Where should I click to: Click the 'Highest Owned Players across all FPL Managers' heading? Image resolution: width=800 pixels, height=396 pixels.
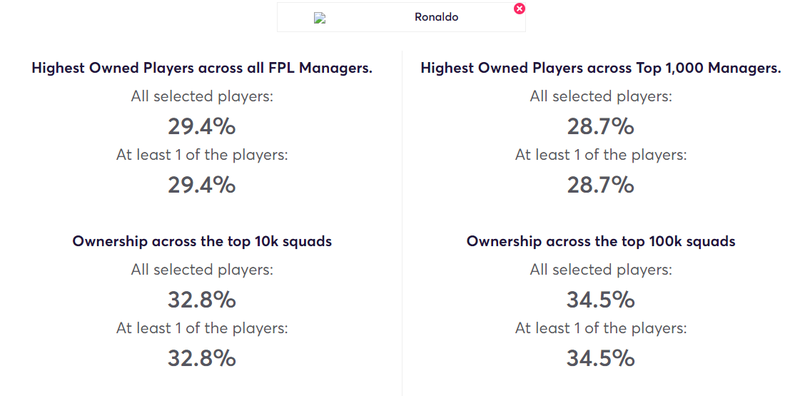pos(202,68)
